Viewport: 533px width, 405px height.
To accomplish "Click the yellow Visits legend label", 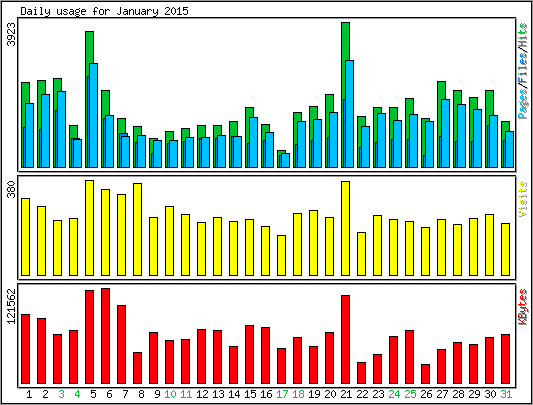I will coord(523,199).
